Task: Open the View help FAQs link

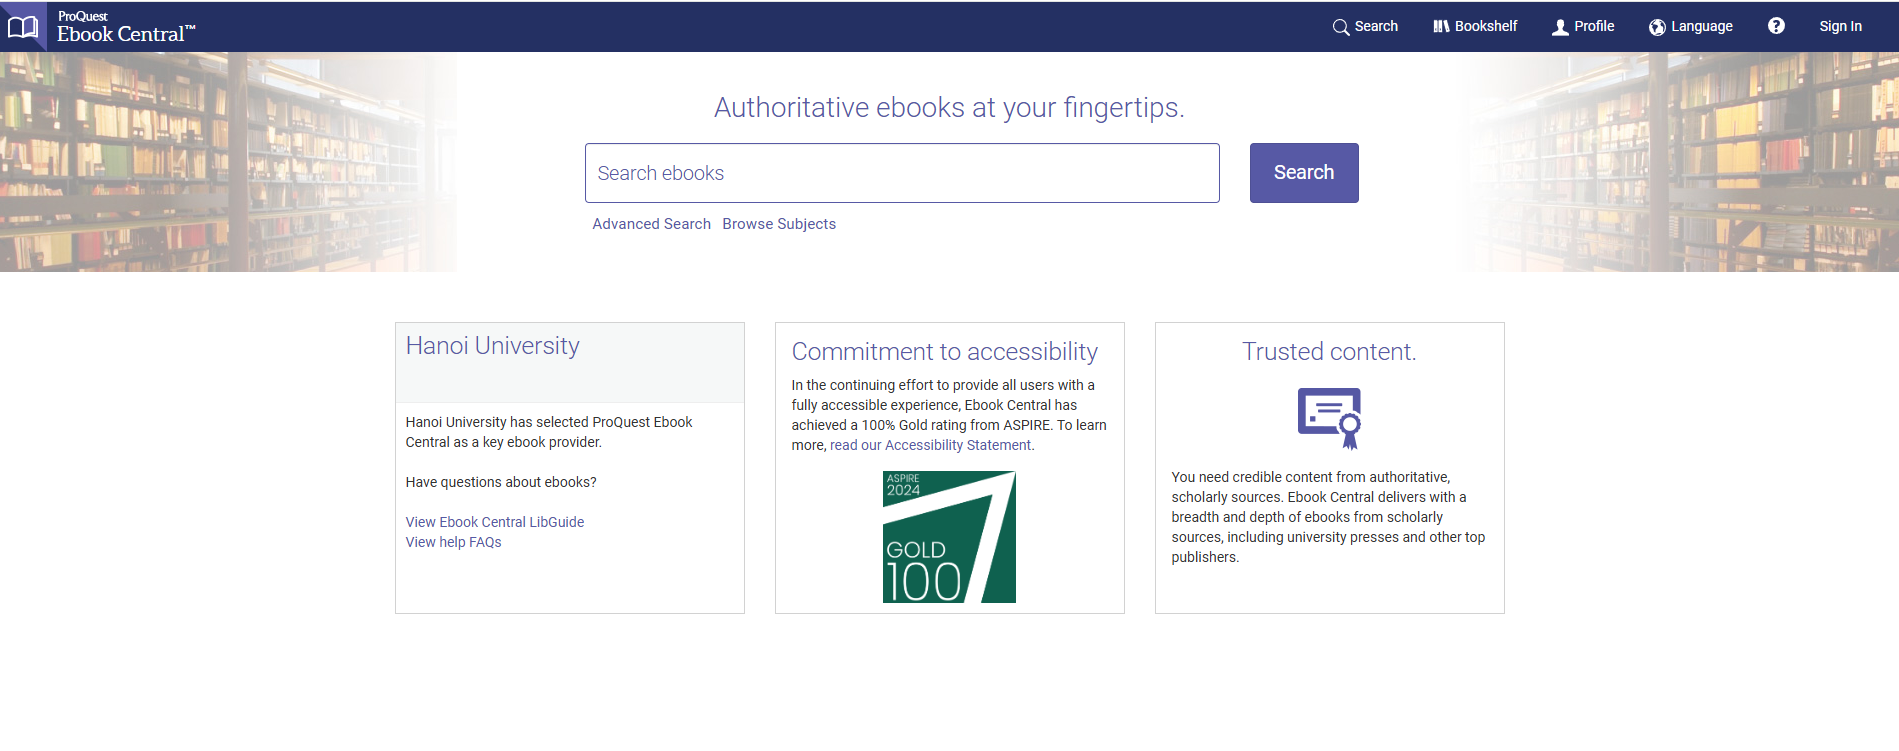Action: coord(453,542)
